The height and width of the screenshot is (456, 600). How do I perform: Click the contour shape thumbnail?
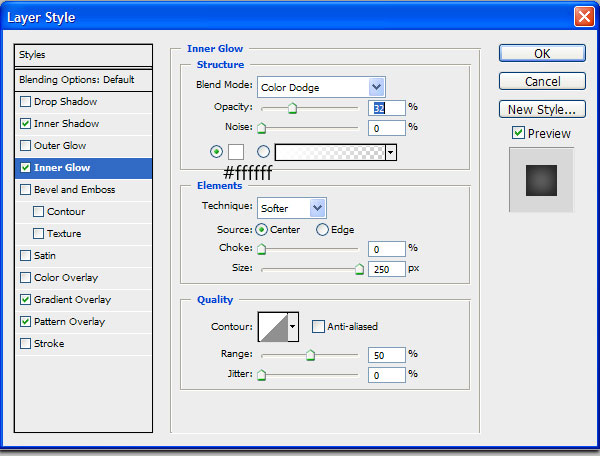click(x=273, y=327)
